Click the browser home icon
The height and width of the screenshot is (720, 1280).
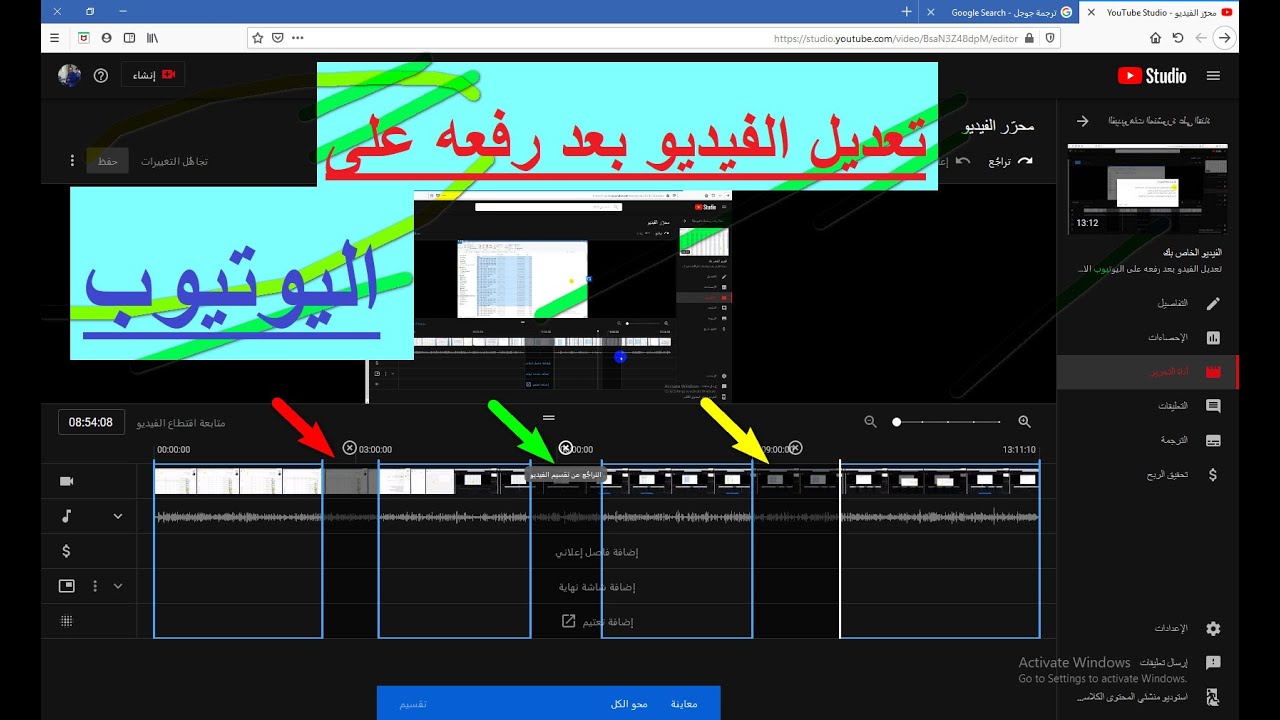click(x=1155, y=38)
